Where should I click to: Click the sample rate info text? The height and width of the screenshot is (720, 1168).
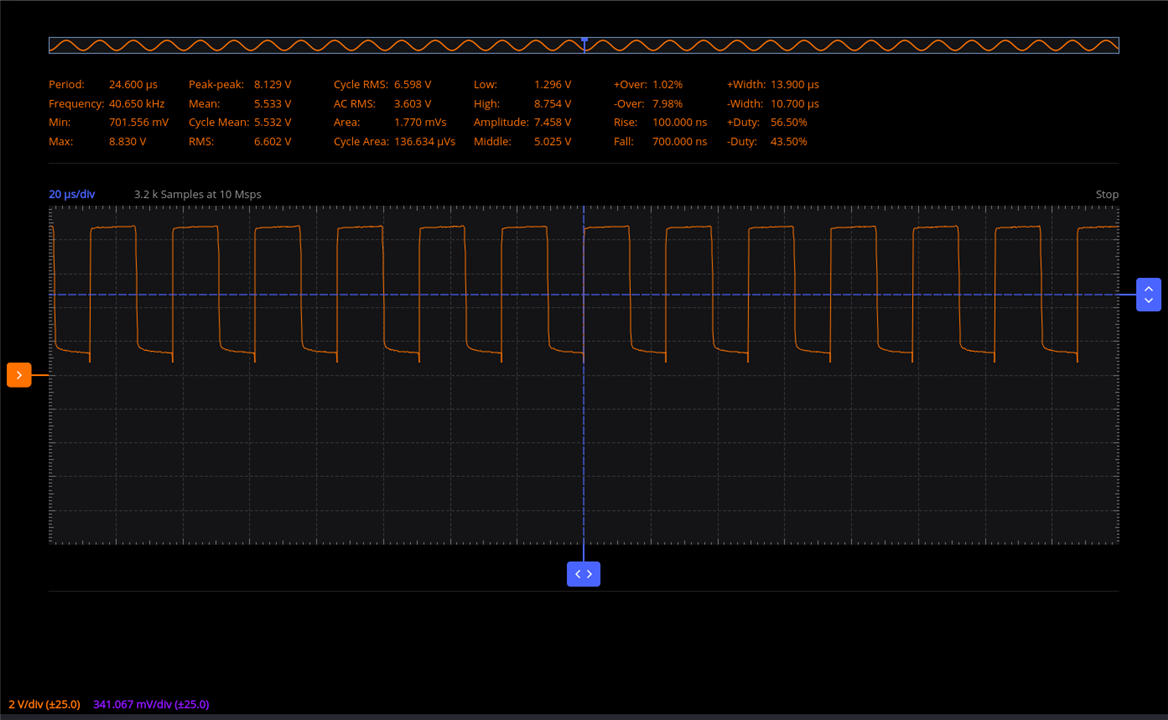pyautogui.click(x=197, y=194)
